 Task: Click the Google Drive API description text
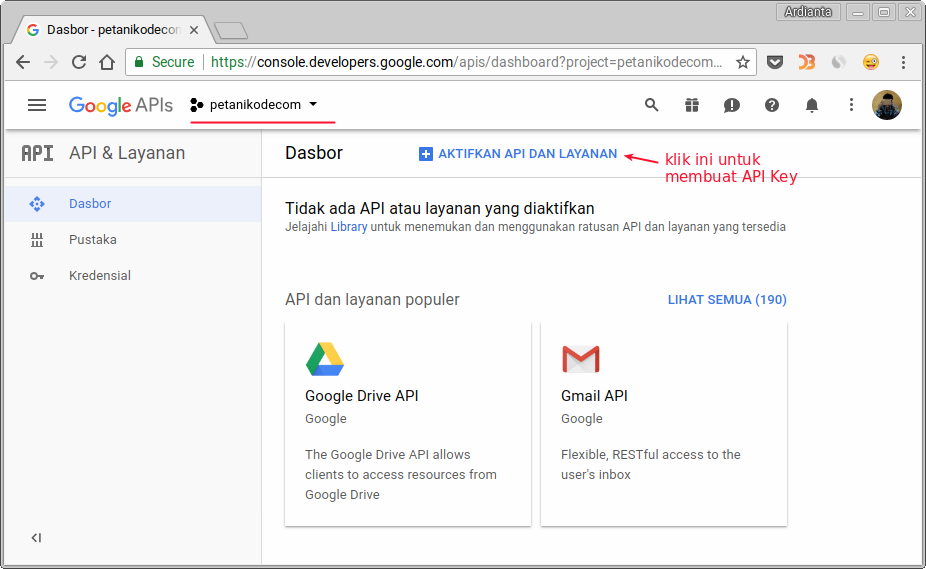pos(400,474)
